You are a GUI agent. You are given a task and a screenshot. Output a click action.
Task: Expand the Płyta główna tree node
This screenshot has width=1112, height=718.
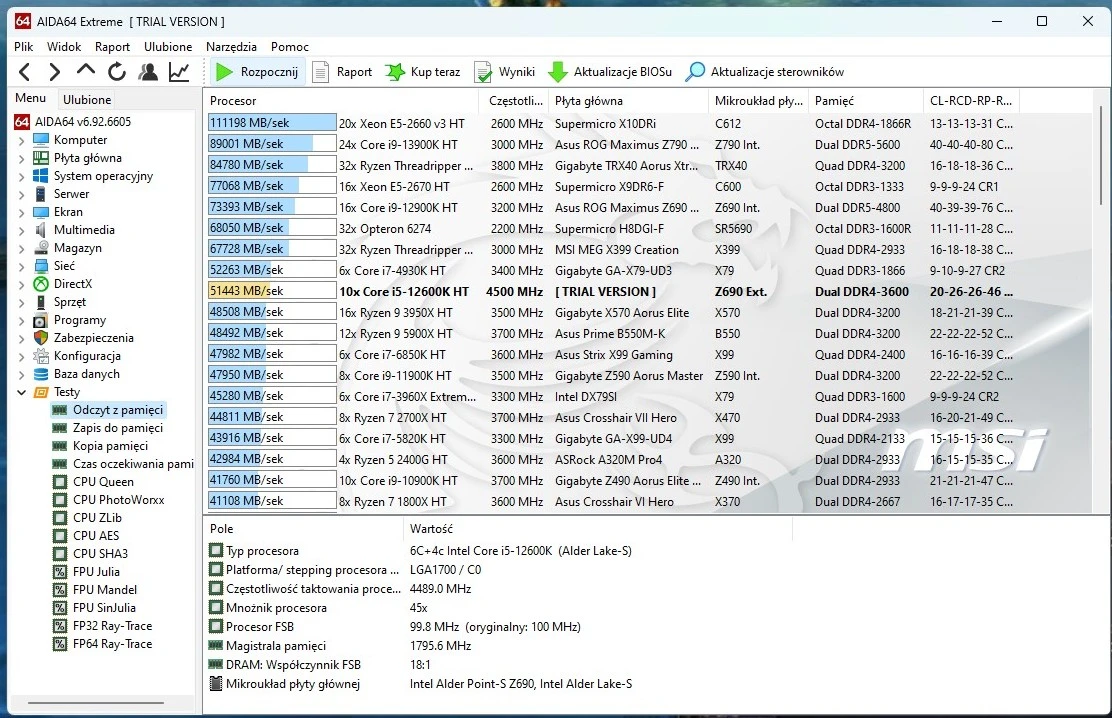point(22,158)
